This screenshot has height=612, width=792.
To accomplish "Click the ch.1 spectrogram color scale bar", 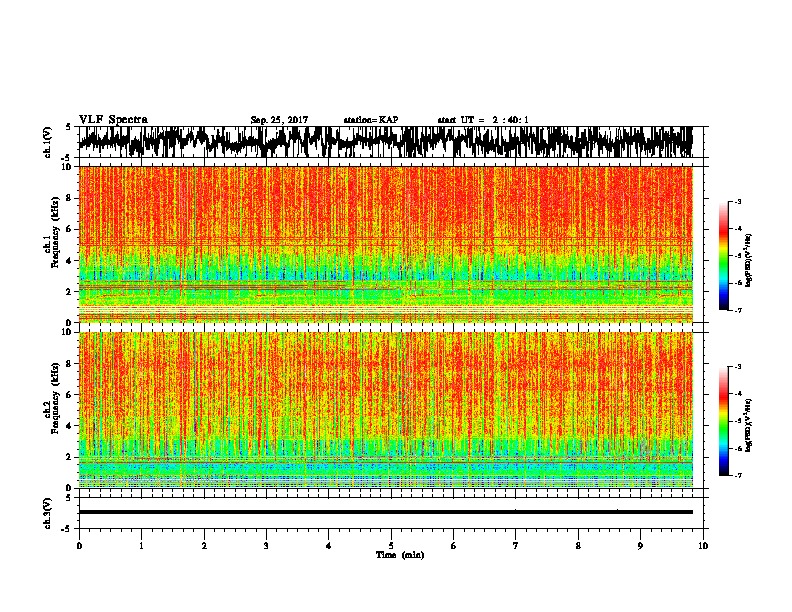I will click(723, 256).
